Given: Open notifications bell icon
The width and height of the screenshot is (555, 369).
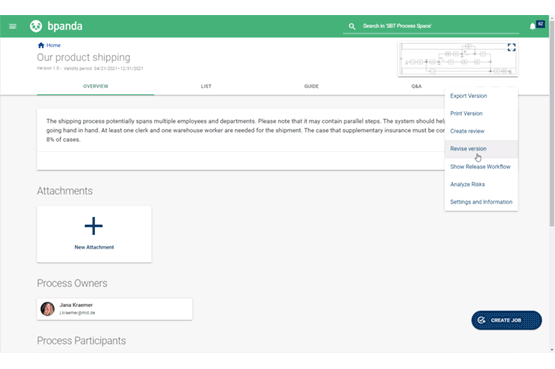Looking at the screenshot, I should [x=532, y=26].
